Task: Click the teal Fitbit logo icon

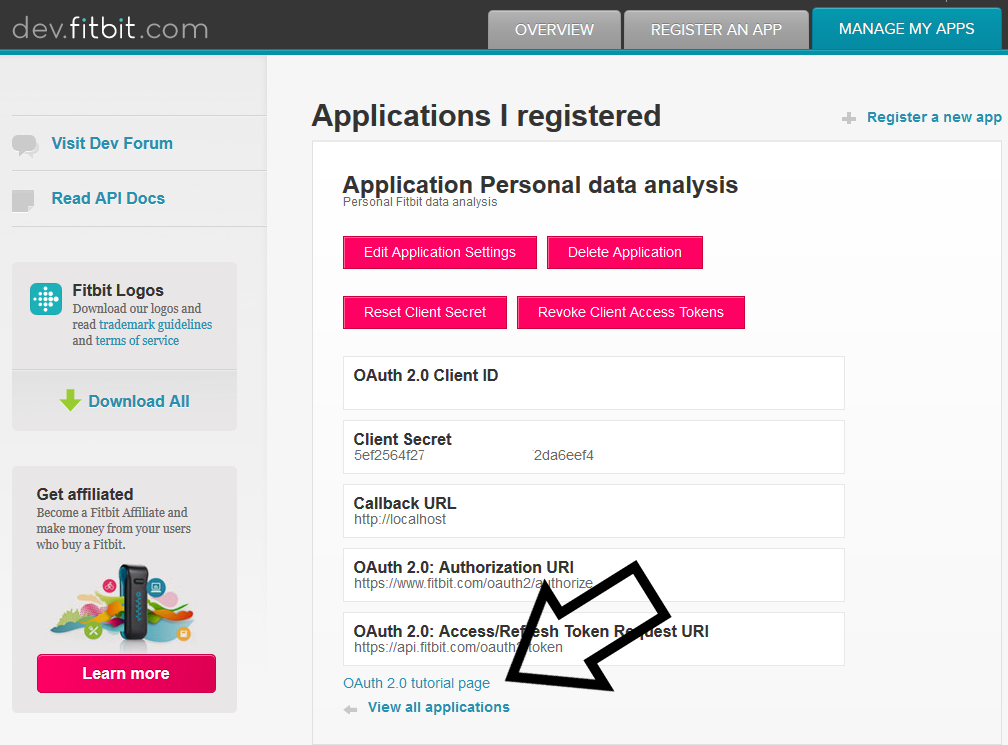Action: (x=46, y=299)
